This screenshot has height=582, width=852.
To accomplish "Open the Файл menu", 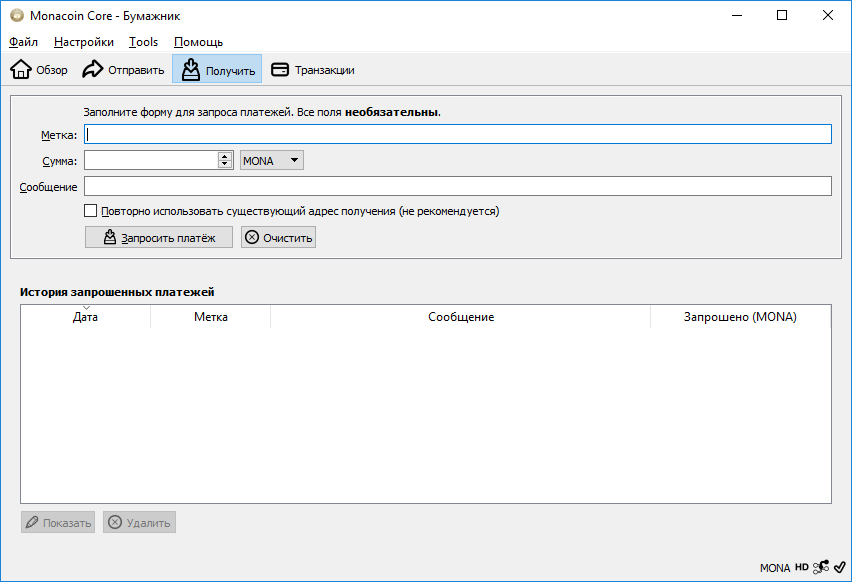I will pyautogui.click(x=23, y=42).
